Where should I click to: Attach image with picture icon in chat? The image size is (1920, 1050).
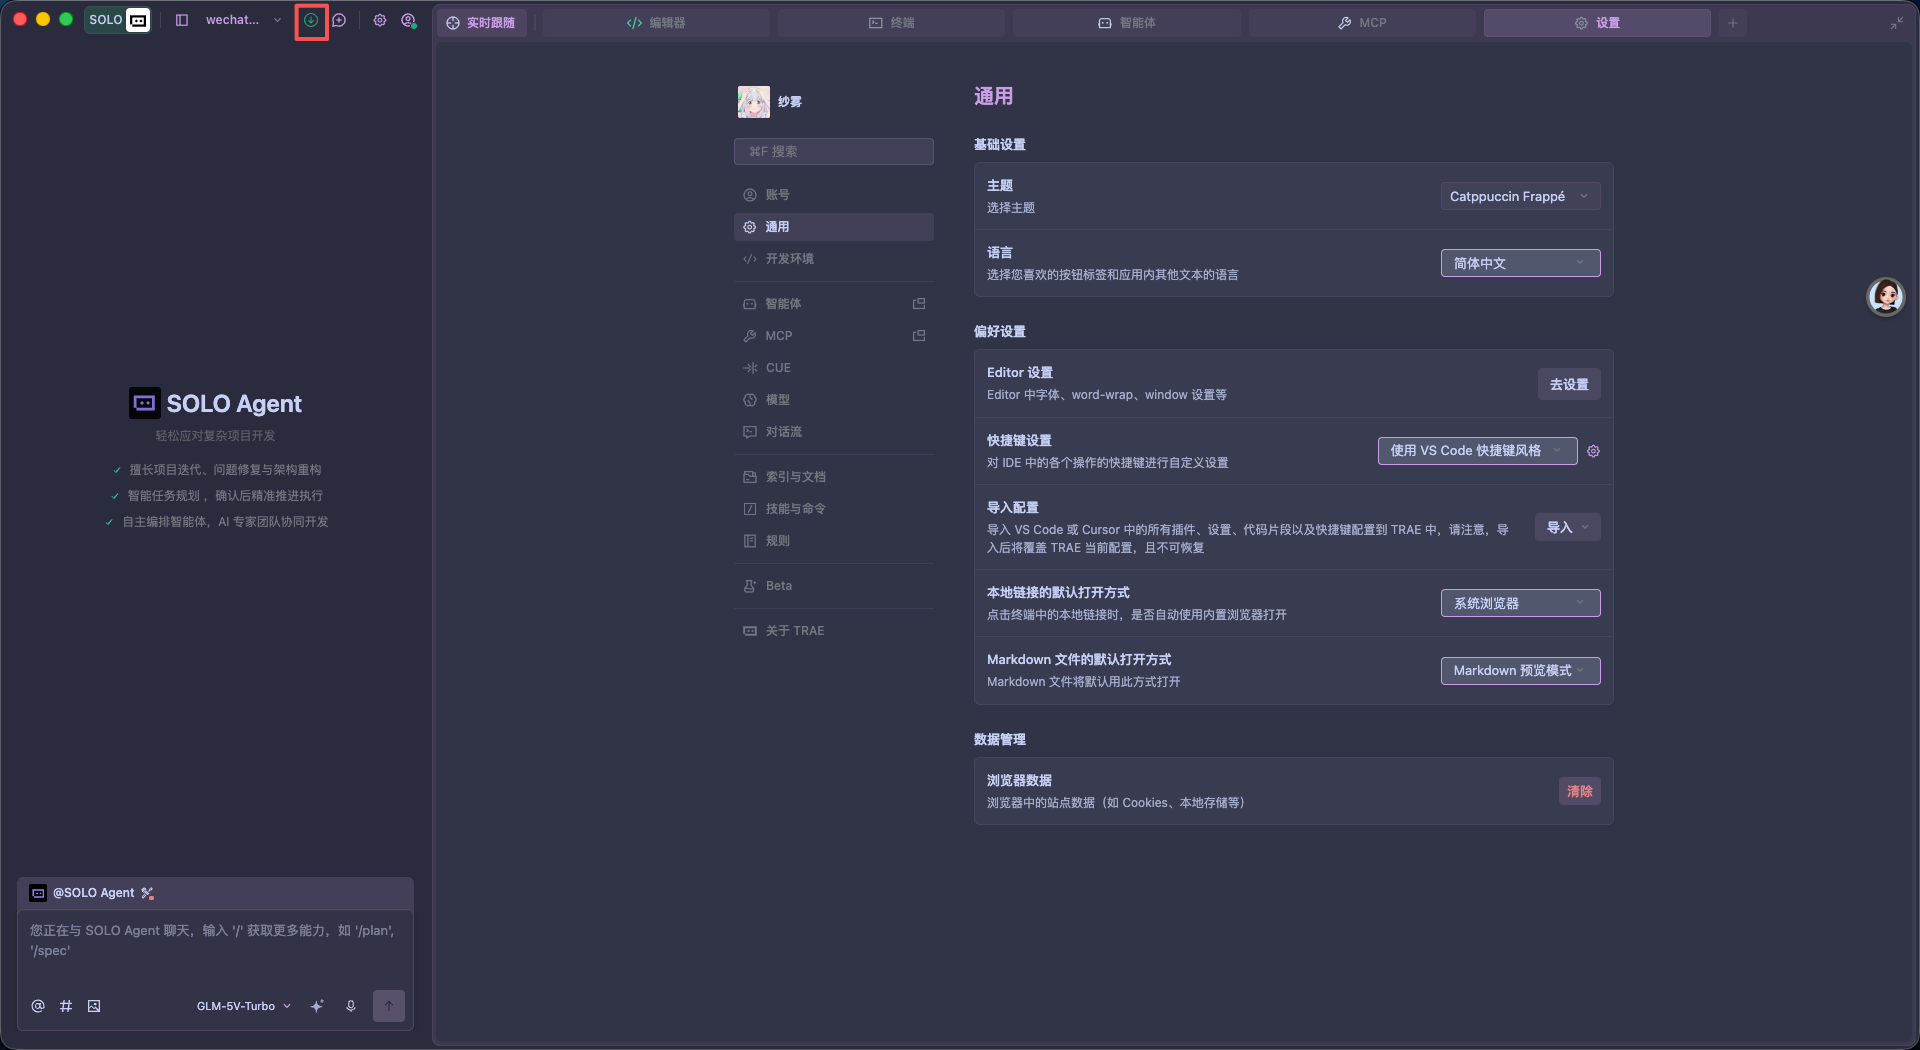click(94, 1006)
